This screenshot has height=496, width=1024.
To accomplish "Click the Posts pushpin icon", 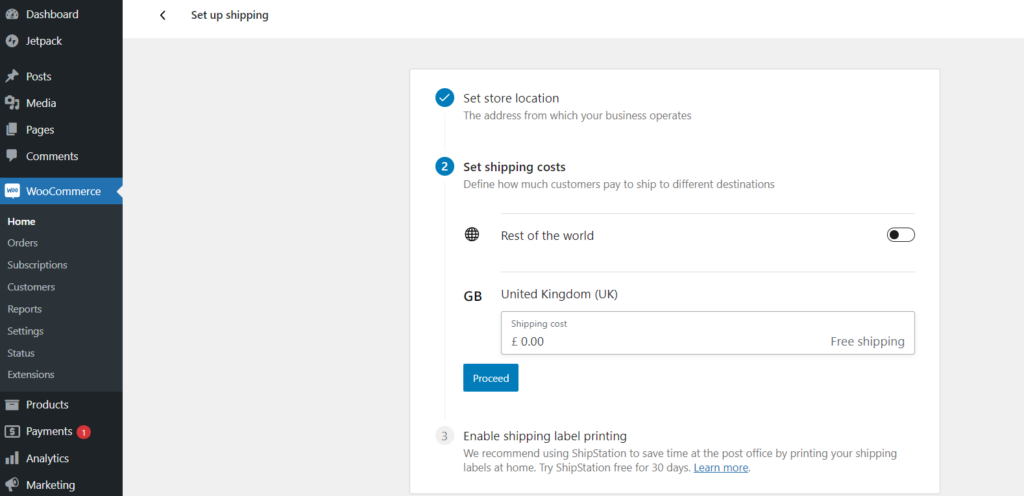I will point(12,76).
